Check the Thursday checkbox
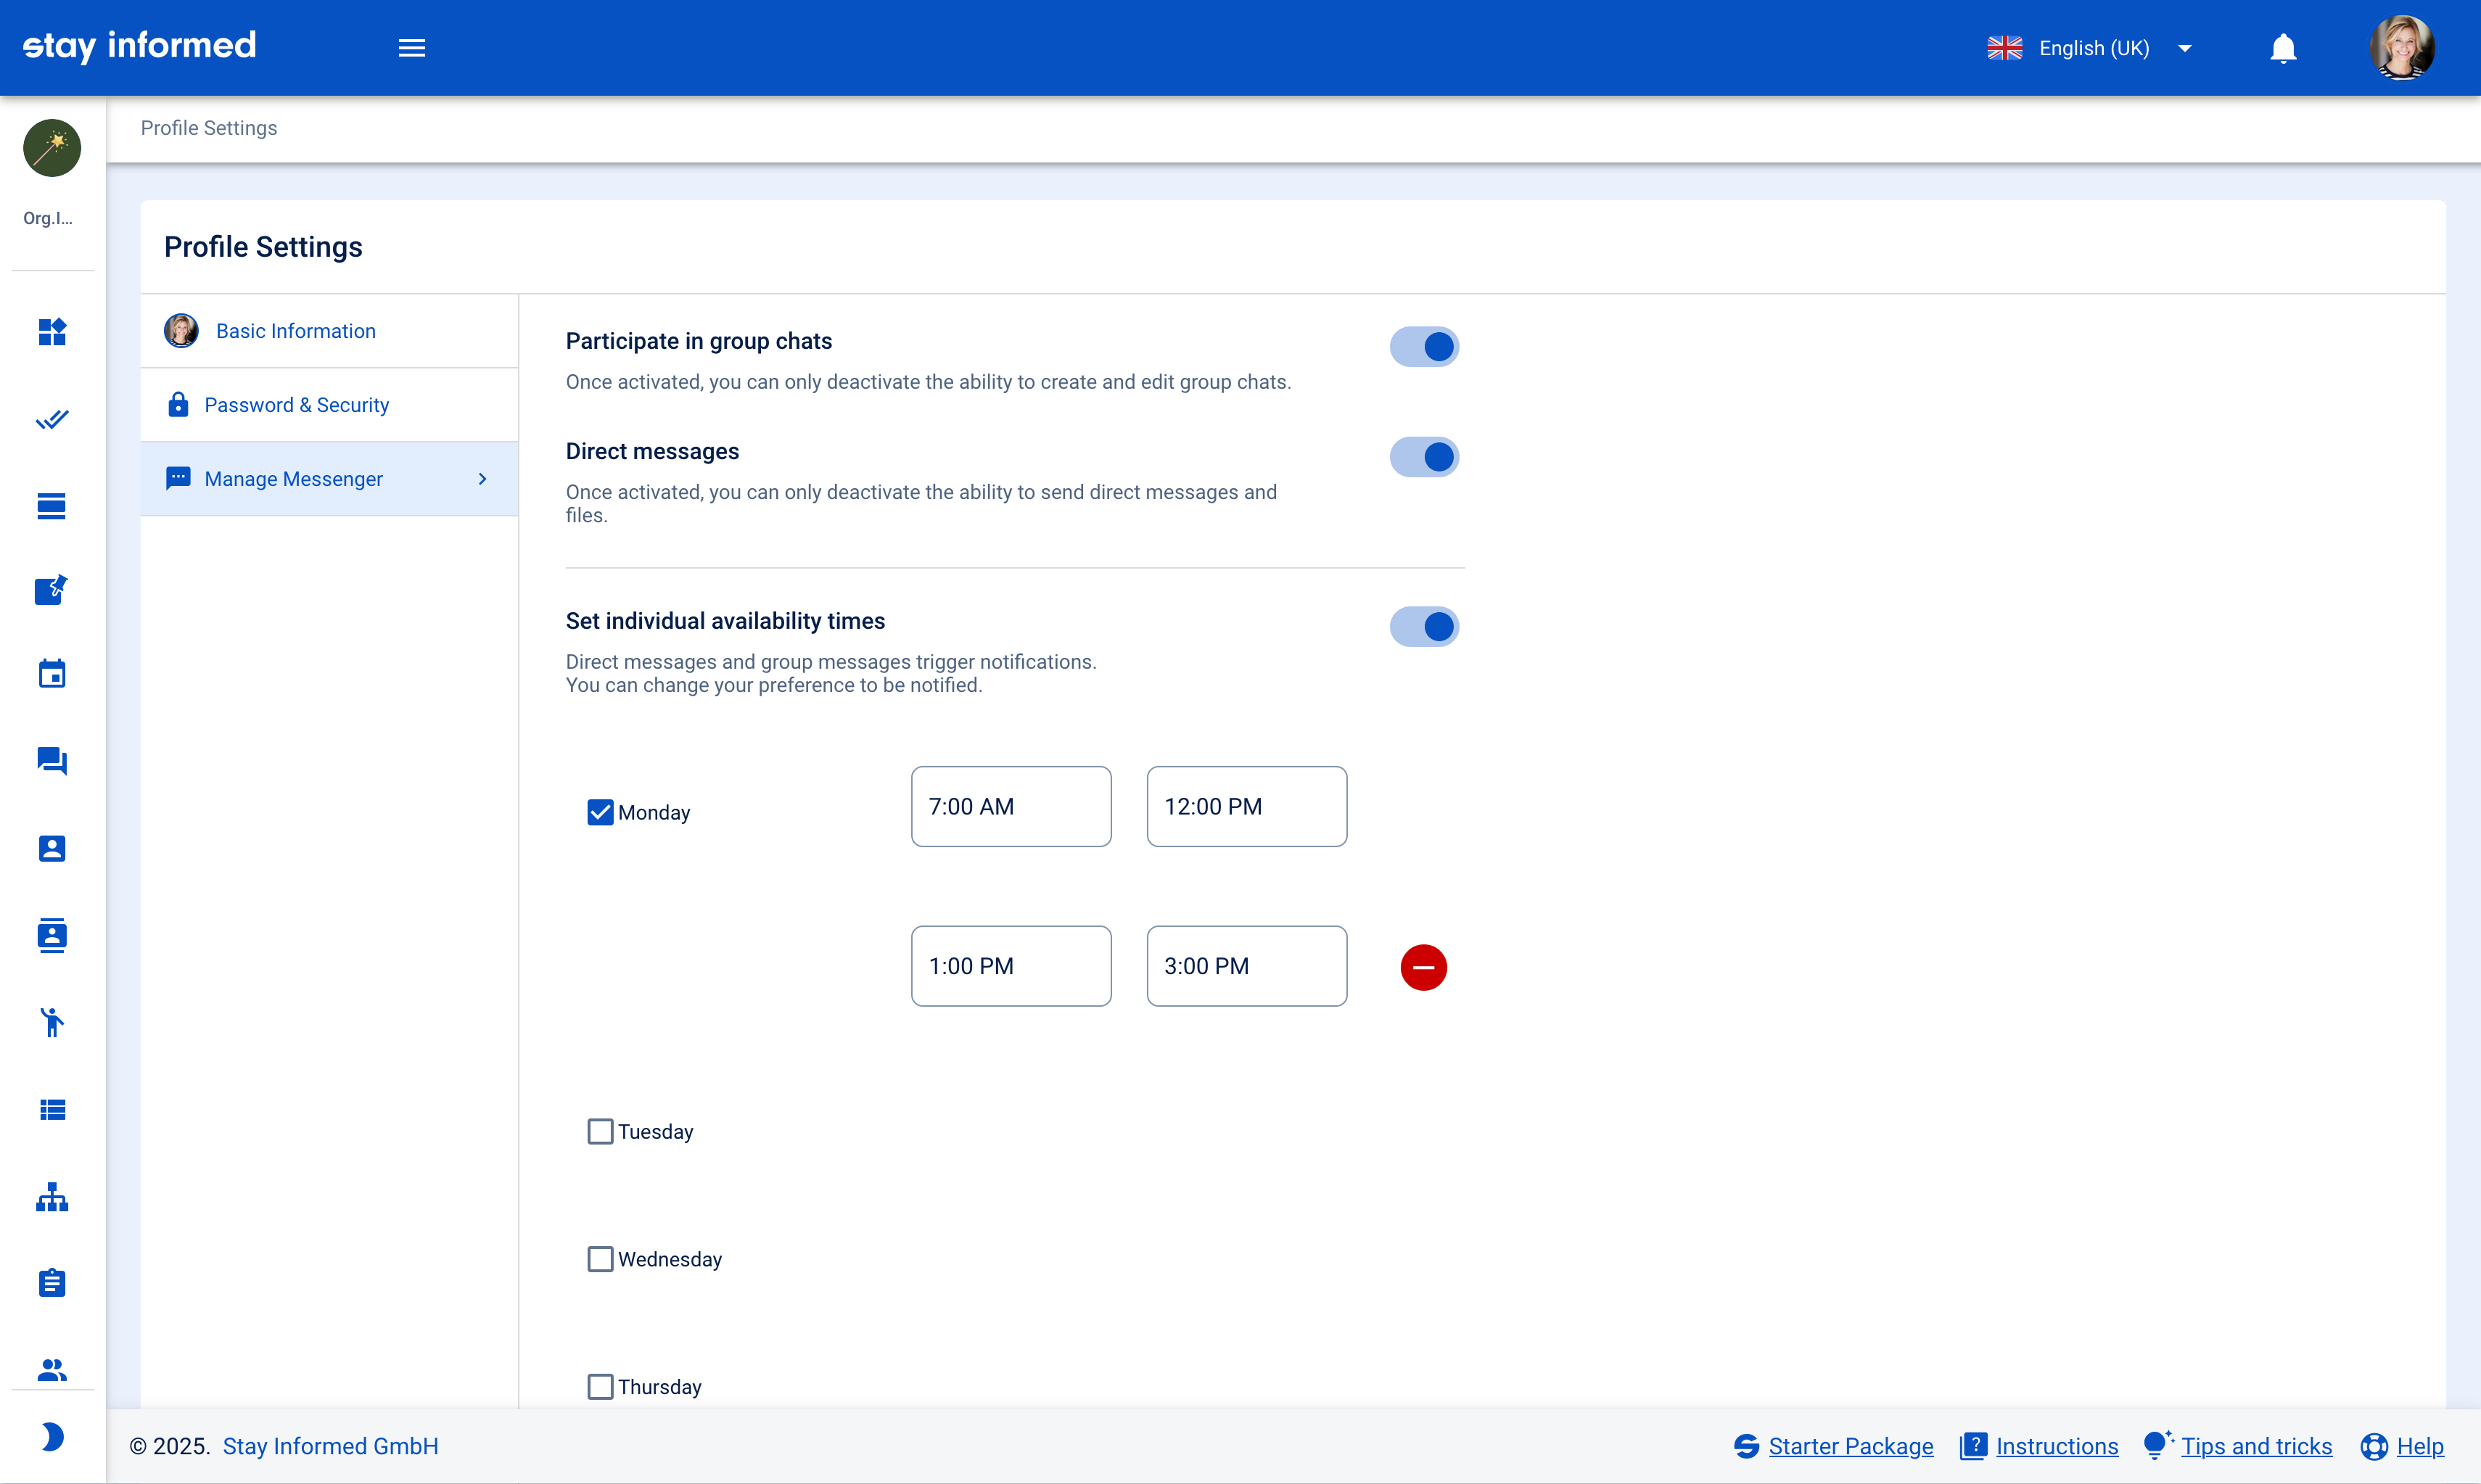Viewport: 2481px width, 1484px height. [x=600, y=1387]
